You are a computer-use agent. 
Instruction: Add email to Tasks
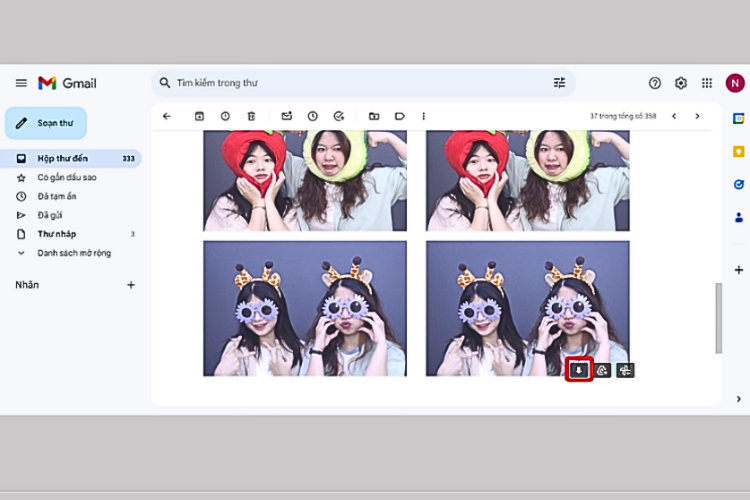[339, 116]
